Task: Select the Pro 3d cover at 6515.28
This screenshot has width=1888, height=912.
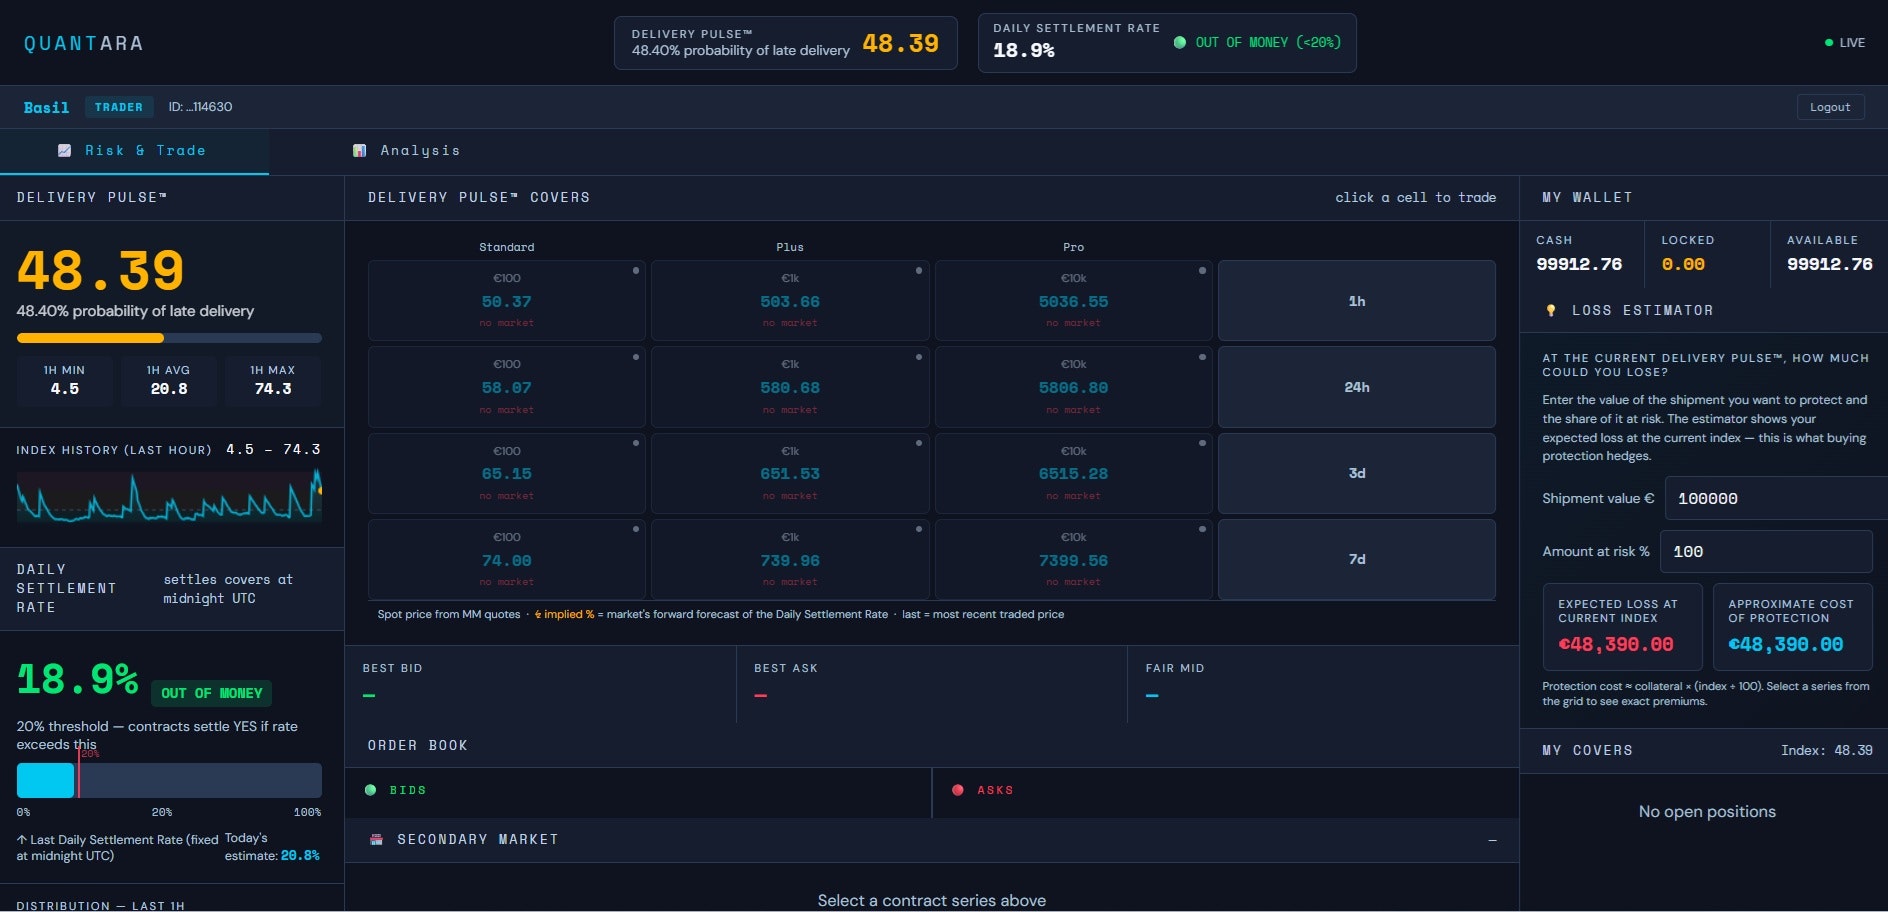Action: tap(1073, 473)
